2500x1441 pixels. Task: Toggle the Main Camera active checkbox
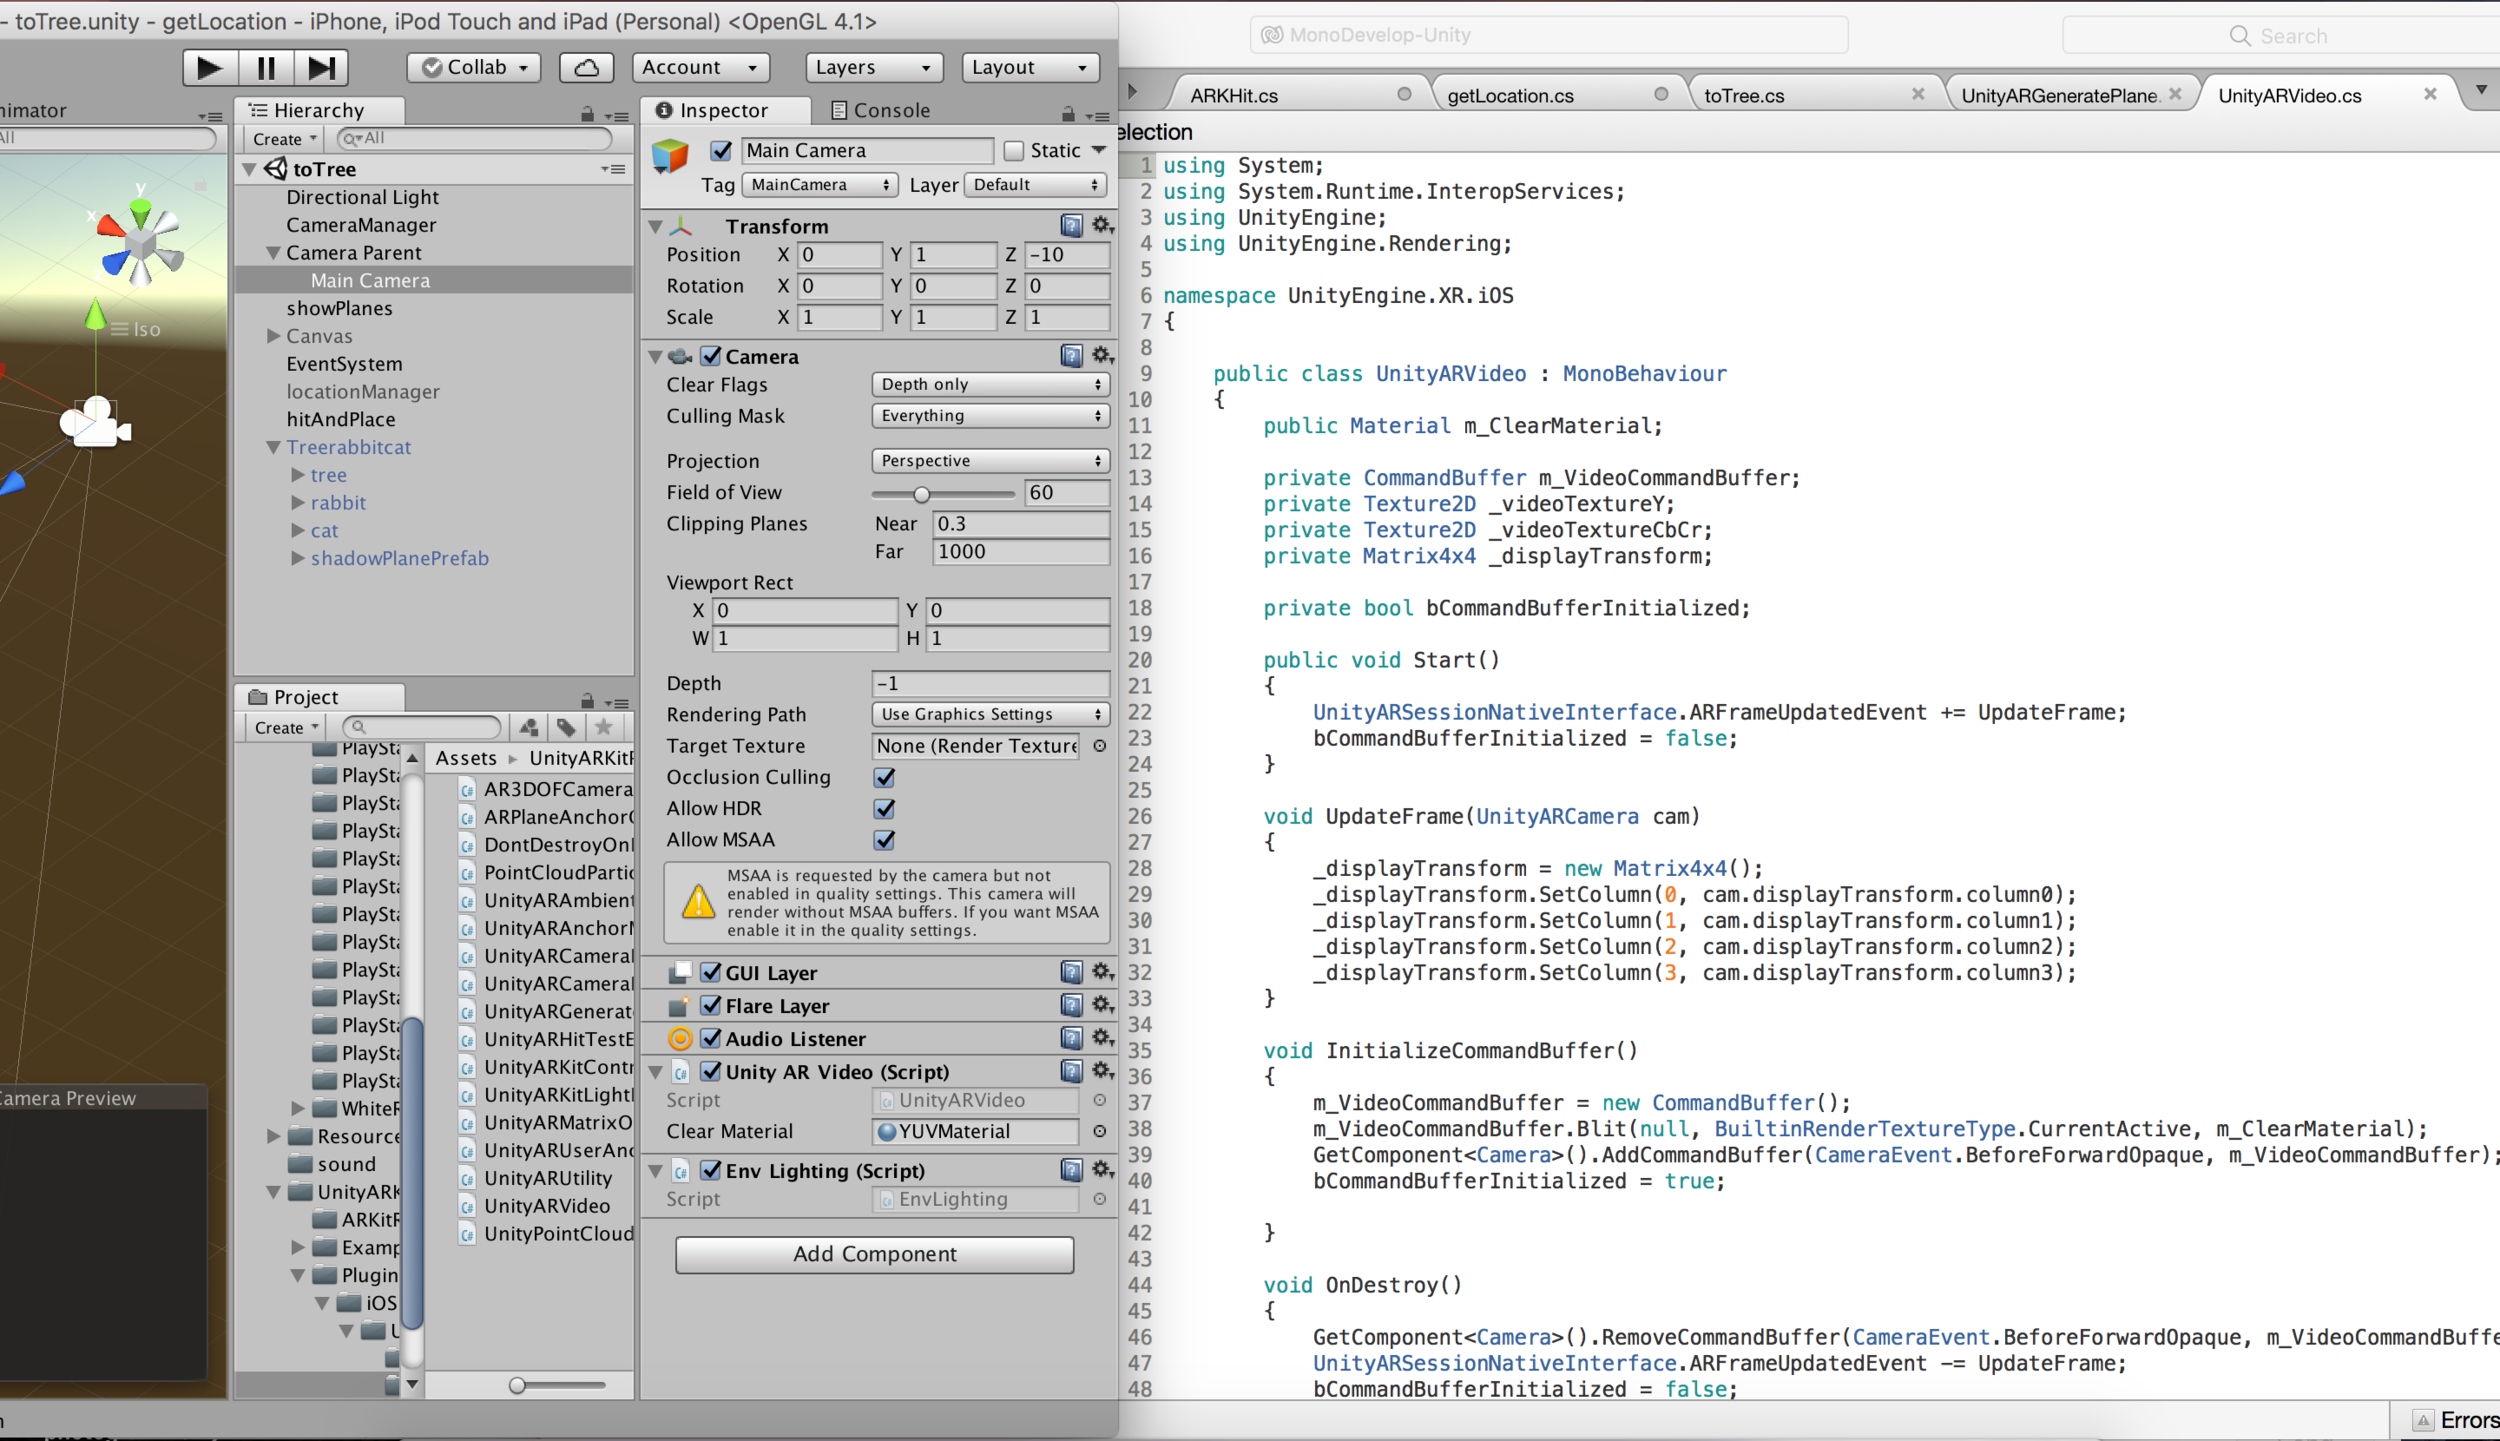coord(720,150)
